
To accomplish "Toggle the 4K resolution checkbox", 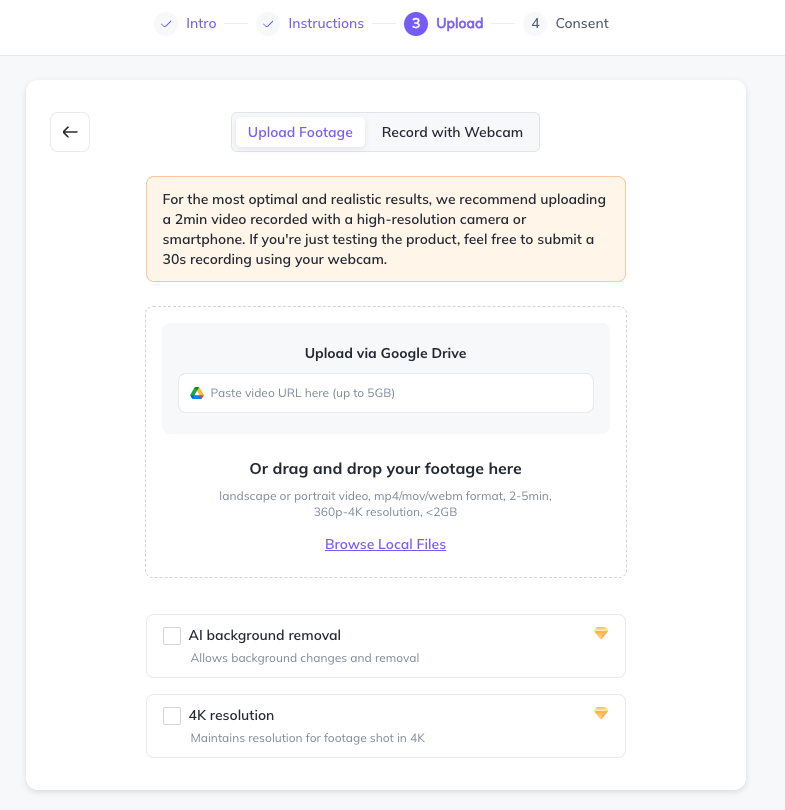I will coord(172,716).
